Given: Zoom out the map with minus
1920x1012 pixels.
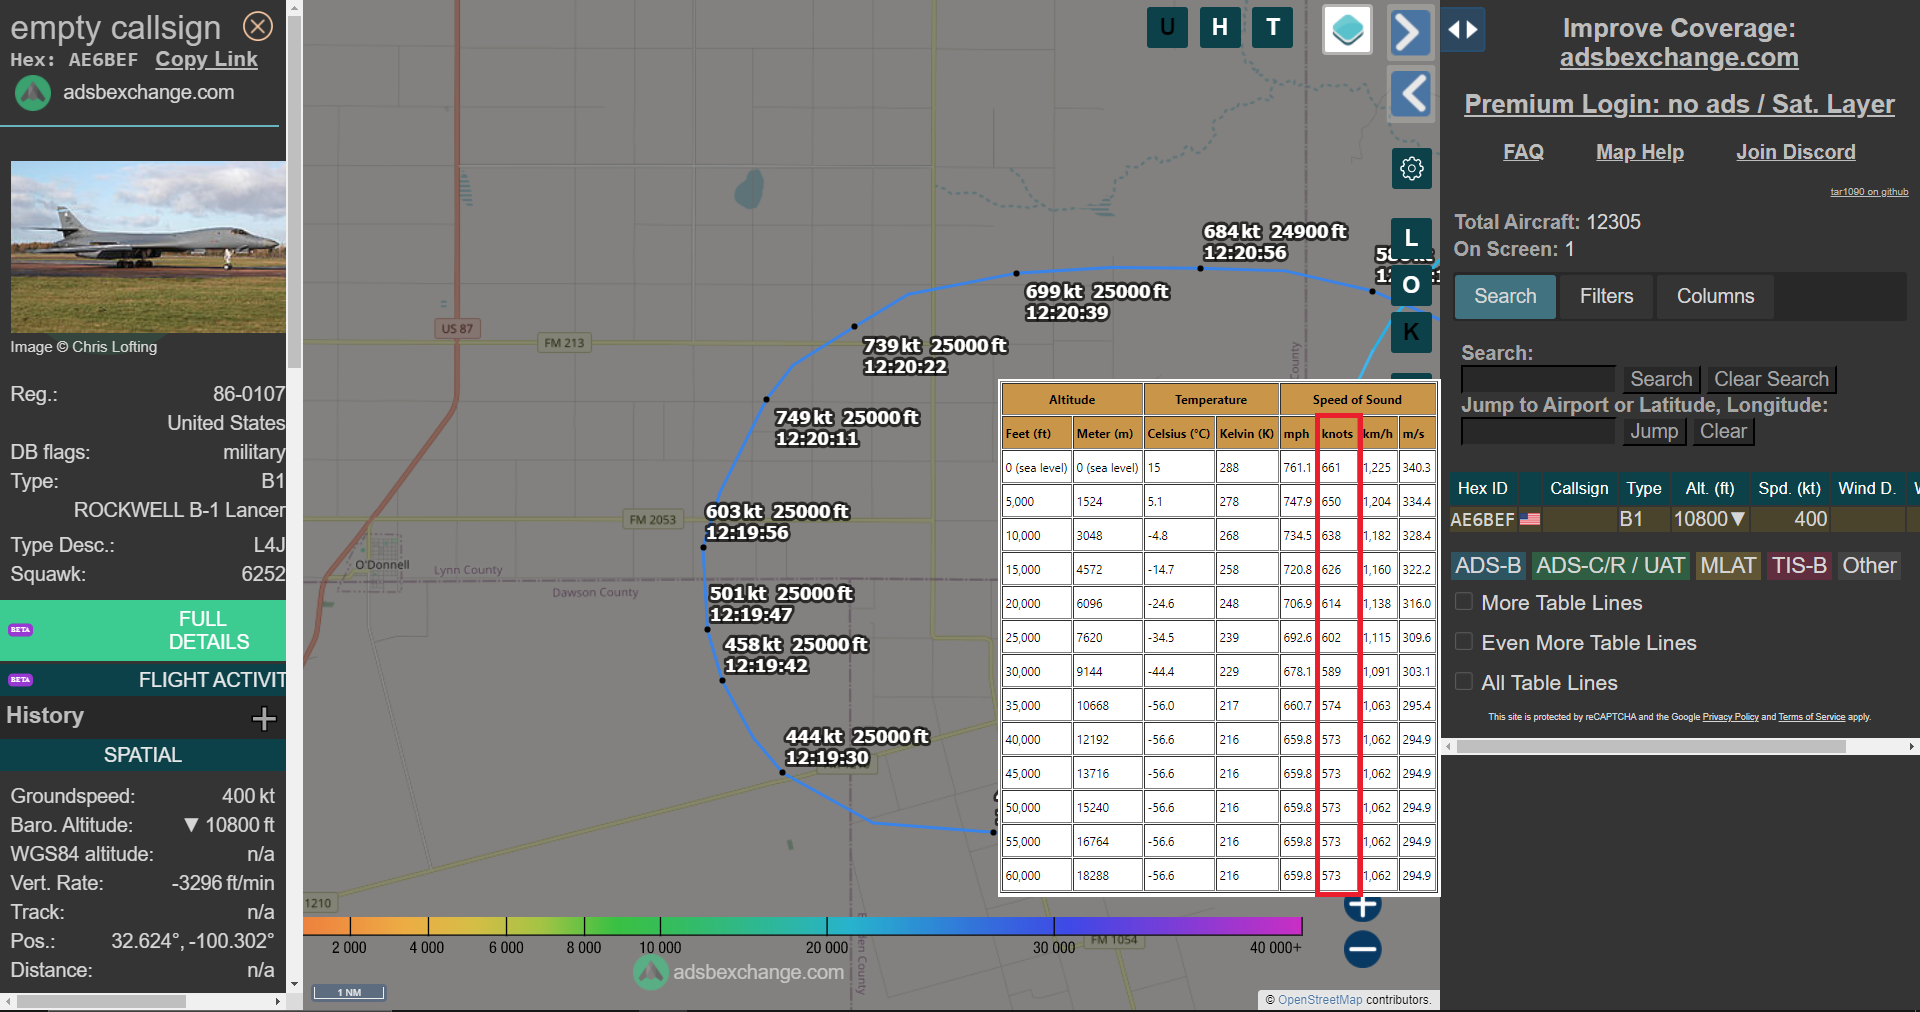Looking at the screenshot, I should (x=1362, y=948).
